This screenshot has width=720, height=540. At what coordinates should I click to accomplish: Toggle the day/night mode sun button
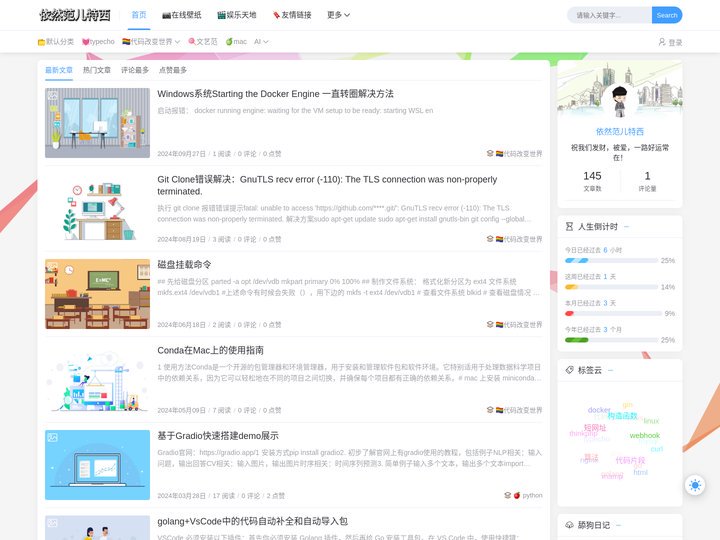[695, 485]
